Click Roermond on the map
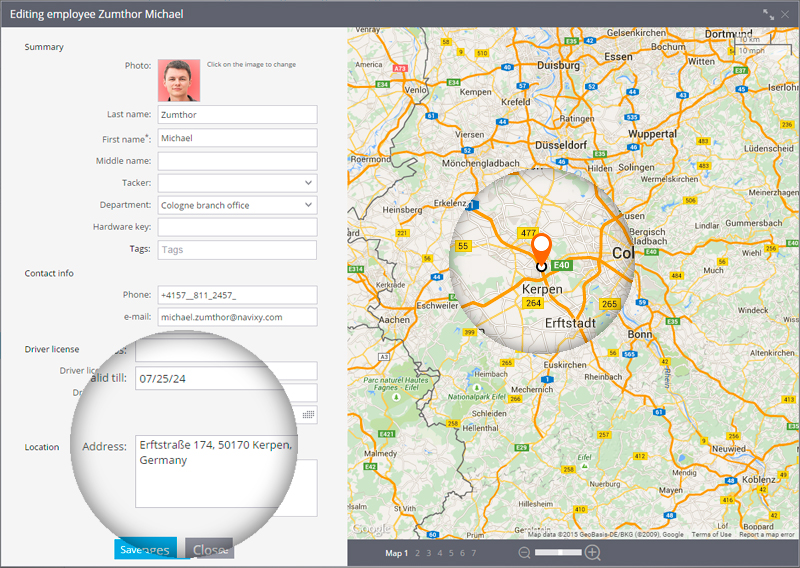Image resolution: width=800 pixels, height=568 pixels. pyautogui.click(x=371, y=159)
